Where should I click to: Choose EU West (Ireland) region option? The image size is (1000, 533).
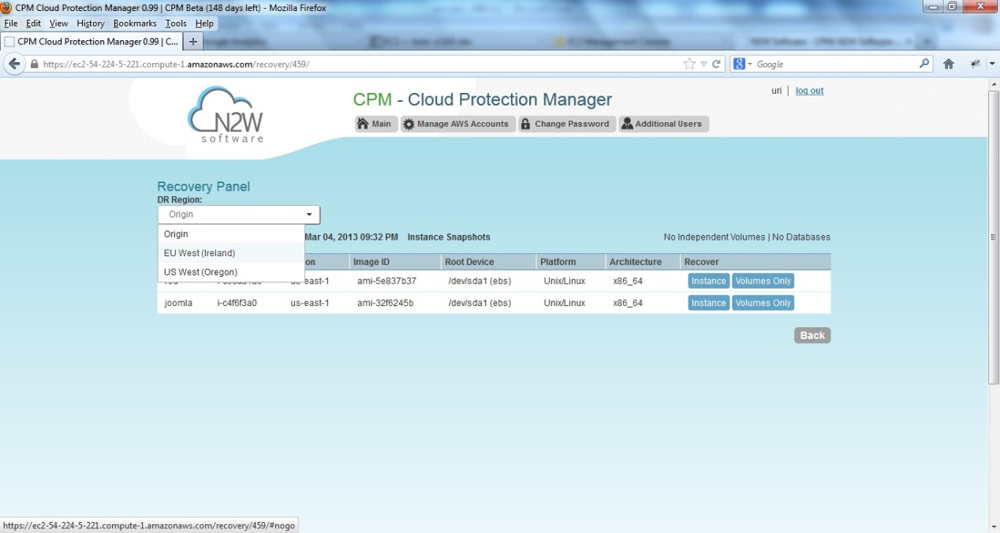click(231, 253)
